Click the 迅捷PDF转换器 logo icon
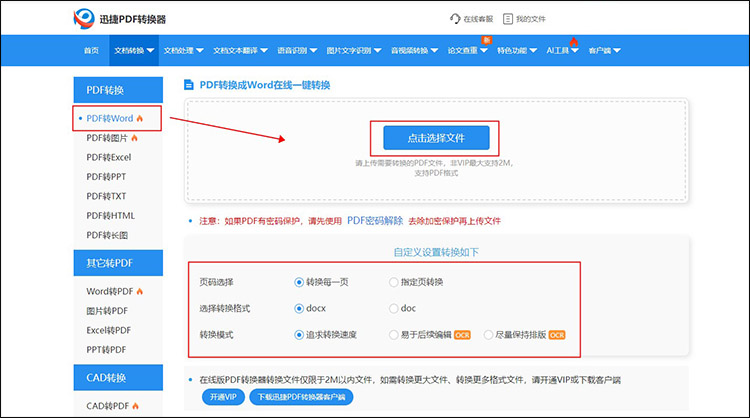This screenshot has height=418, width=750. pos(84,19)
